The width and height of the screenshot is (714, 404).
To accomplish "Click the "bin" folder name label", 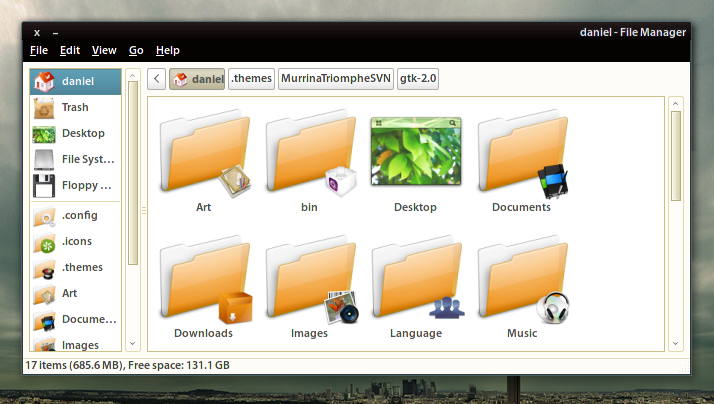I will pos(309,207).
